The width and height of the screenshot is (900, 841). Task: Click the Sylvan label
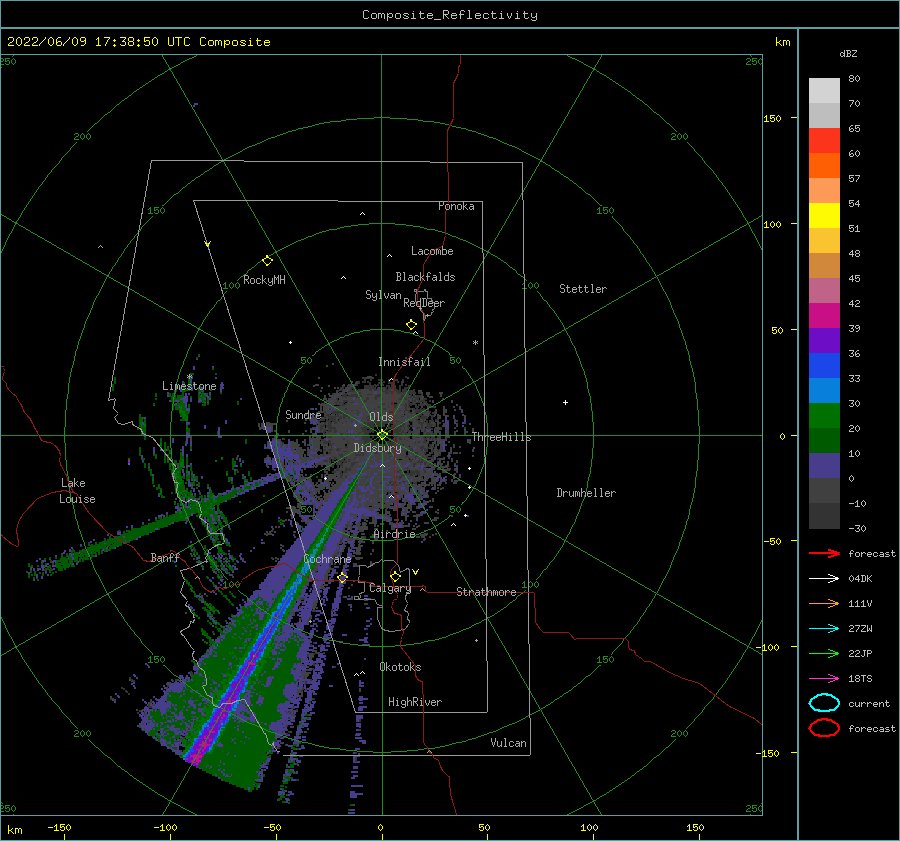pos(383,295)
